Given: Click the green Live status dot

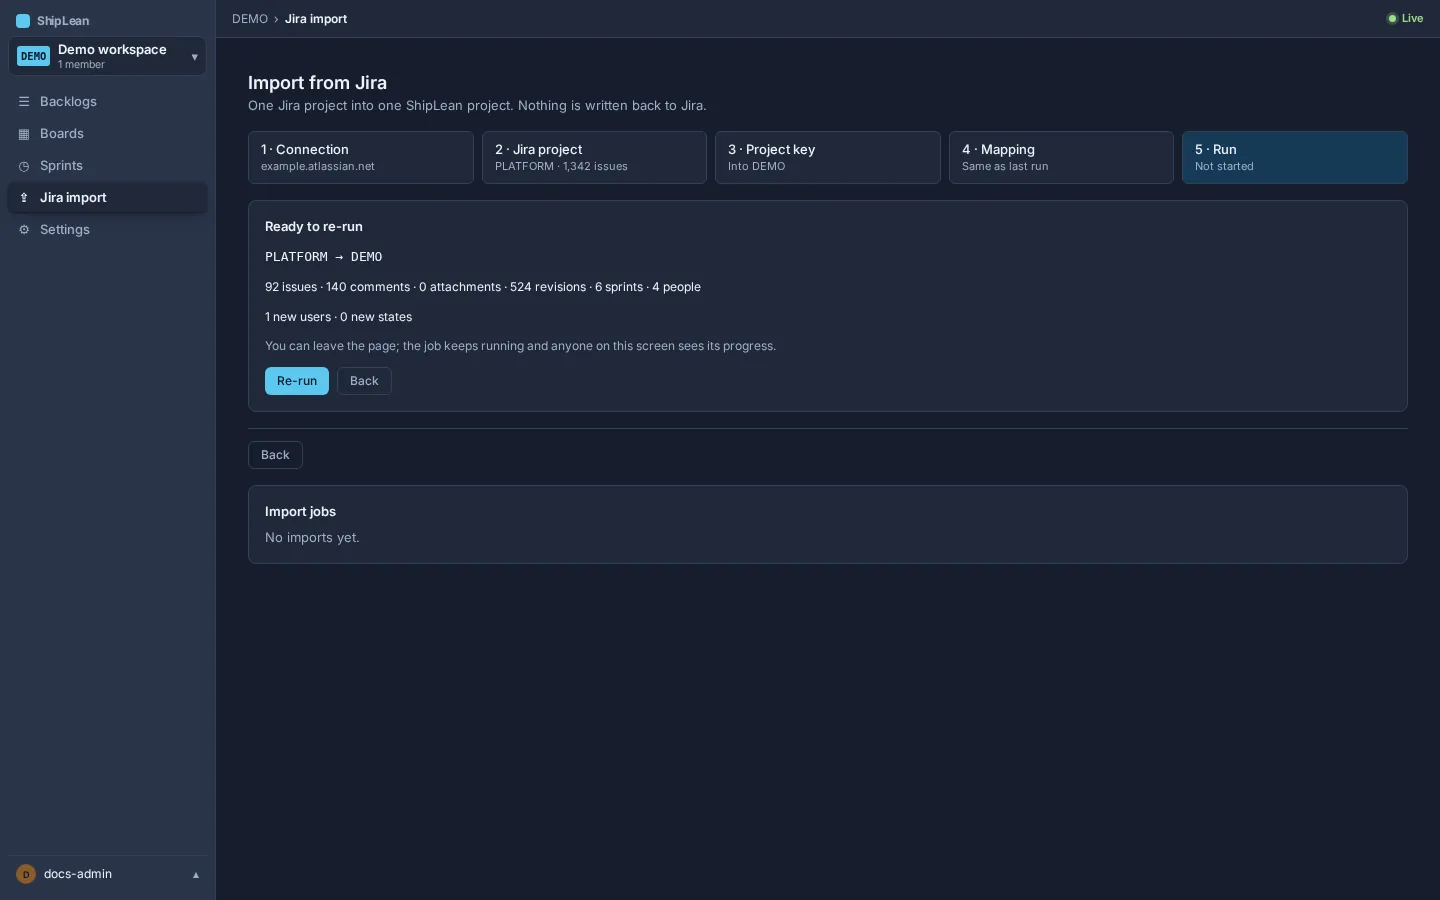Looking at the screenshot, I should click(x=1392, y=19).
